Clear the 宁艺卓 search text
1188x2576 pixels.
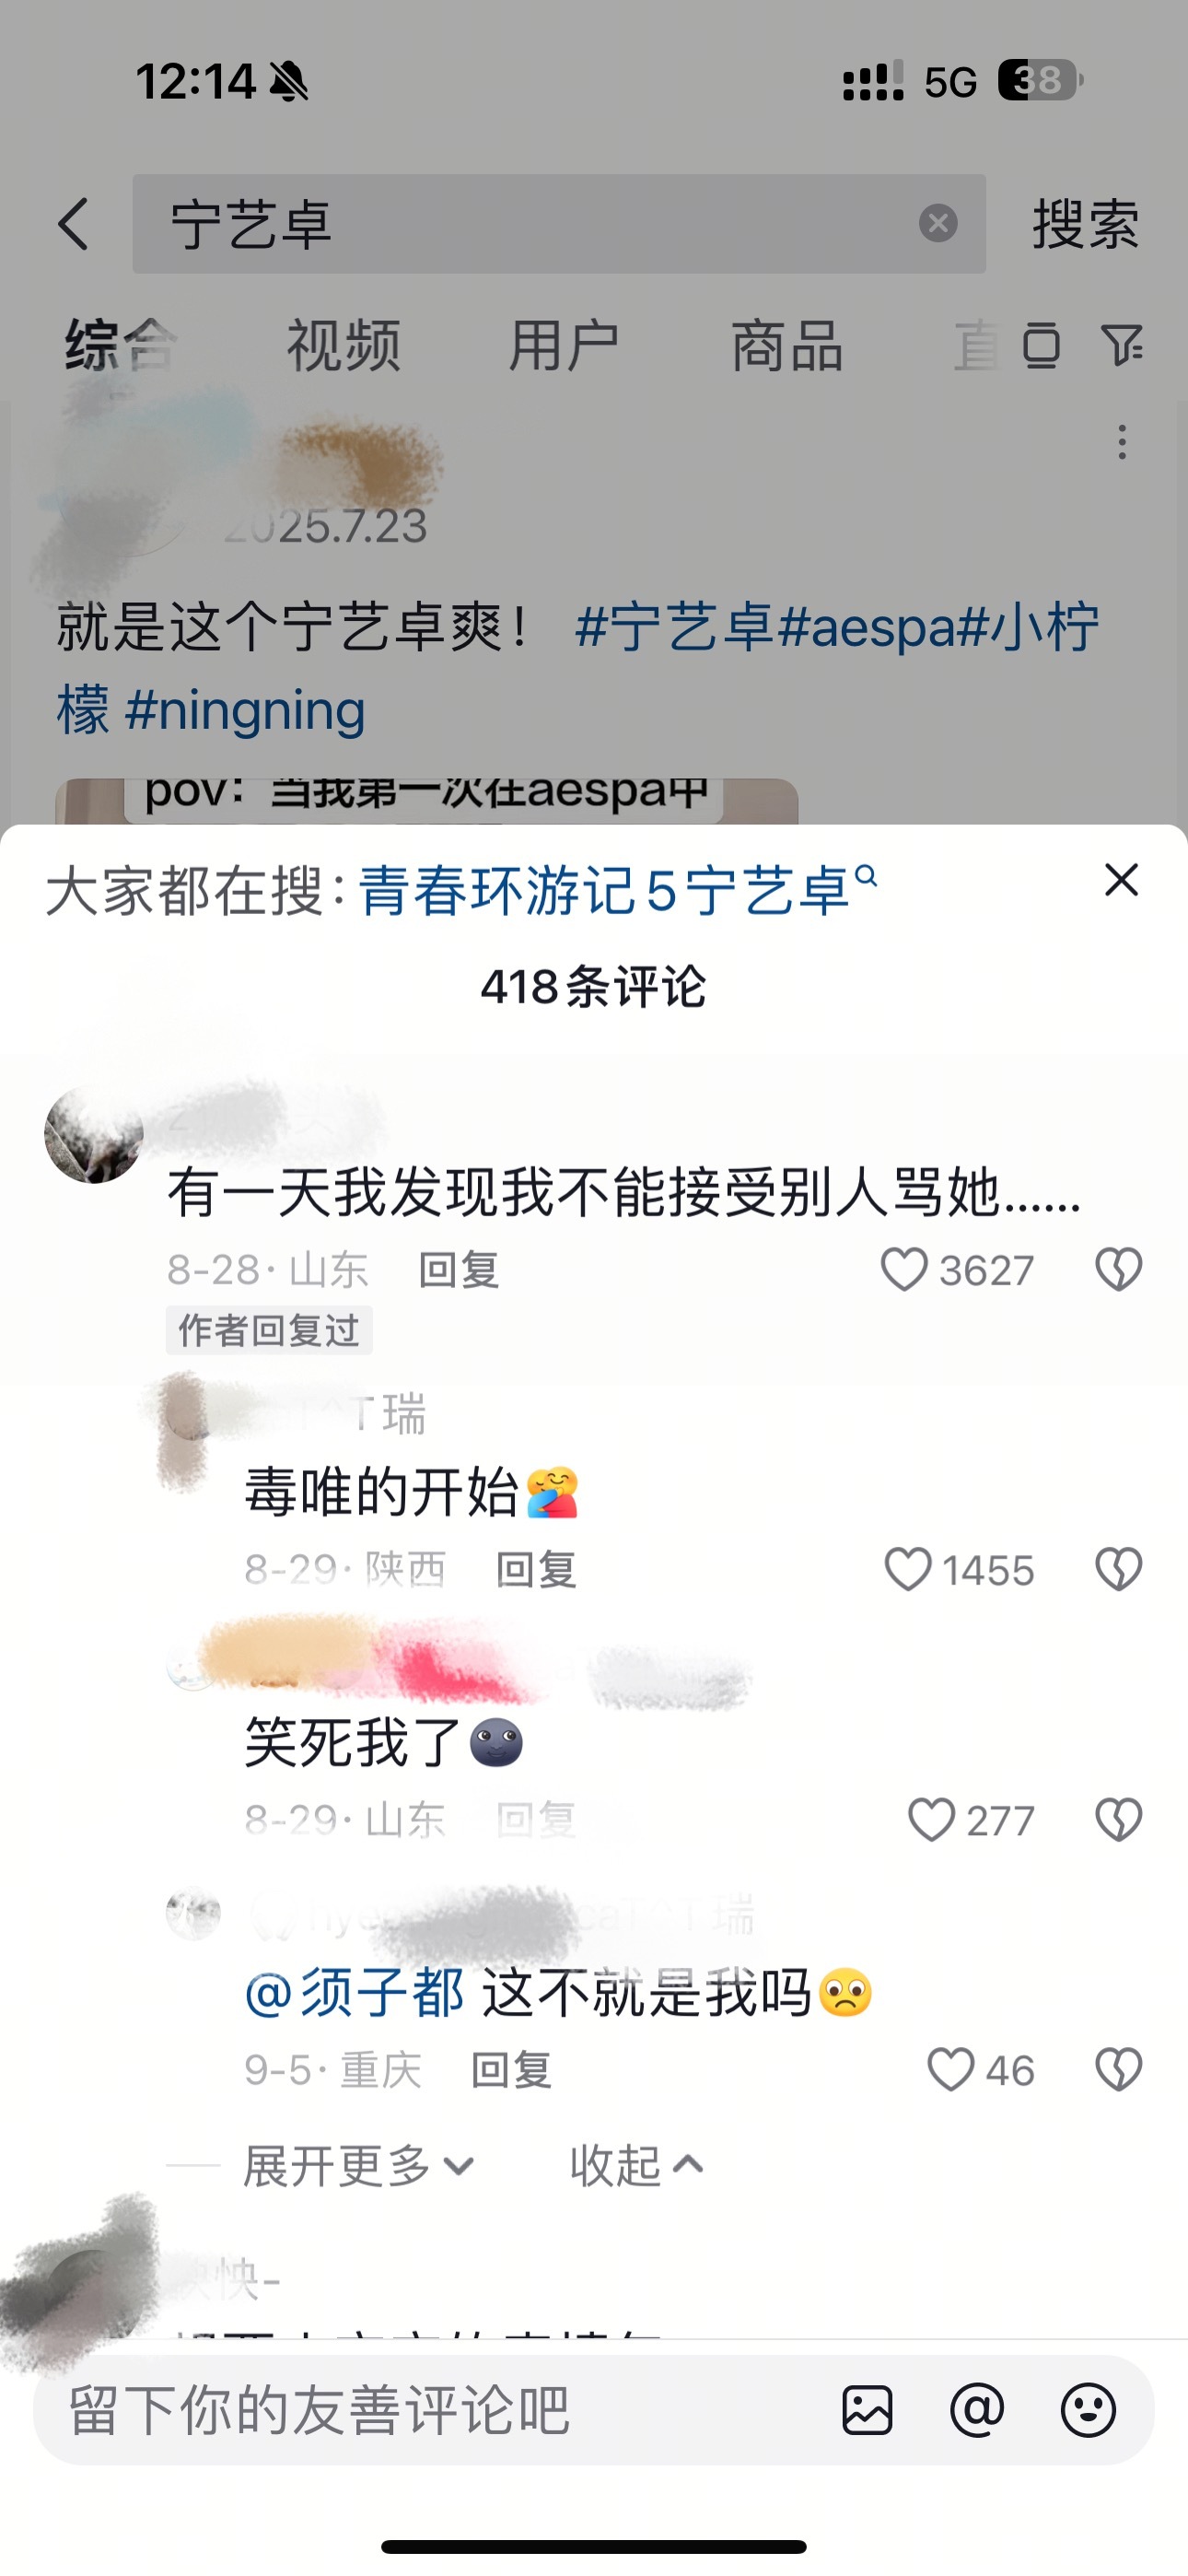[x=937, y=223]
